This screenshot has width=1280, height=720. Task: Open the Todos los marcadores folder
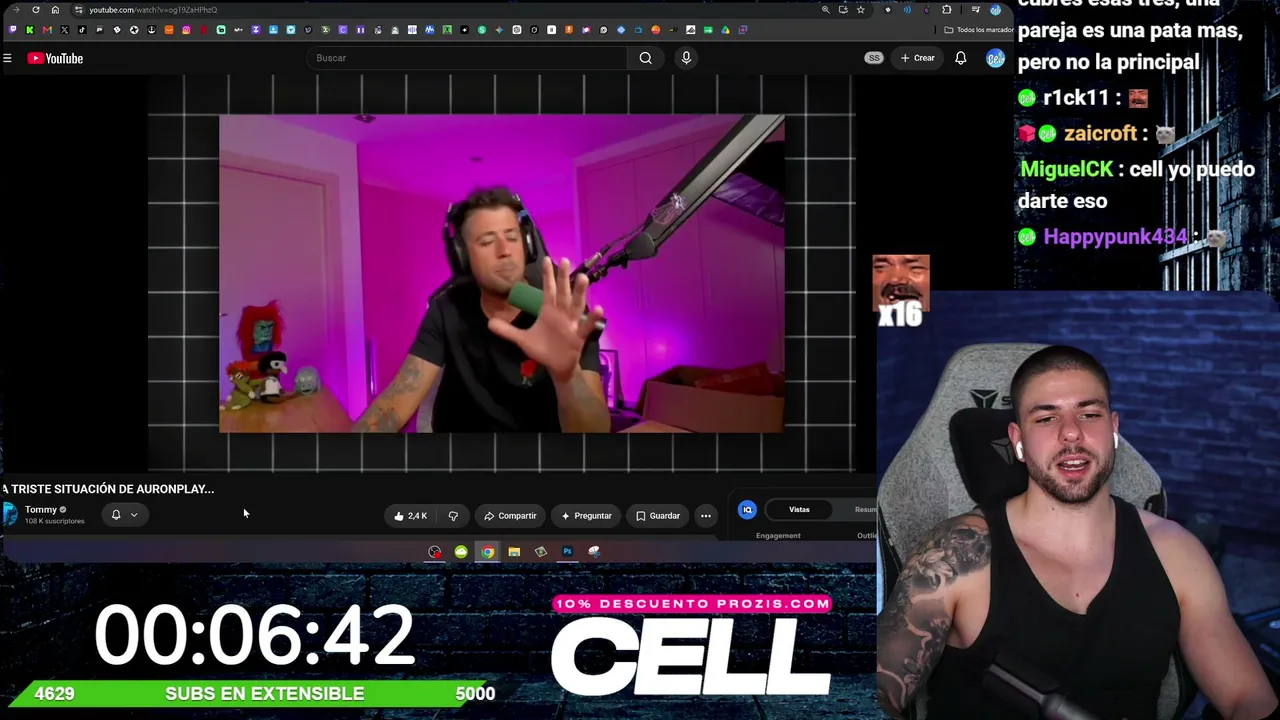(x=977, y=30)
